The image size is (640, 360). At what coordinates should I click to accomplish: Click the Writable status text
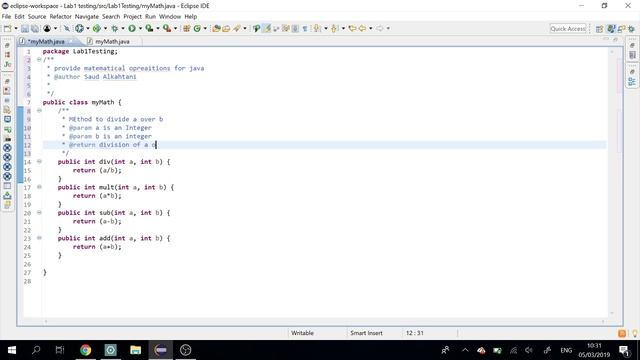click(x=302, y=333)
